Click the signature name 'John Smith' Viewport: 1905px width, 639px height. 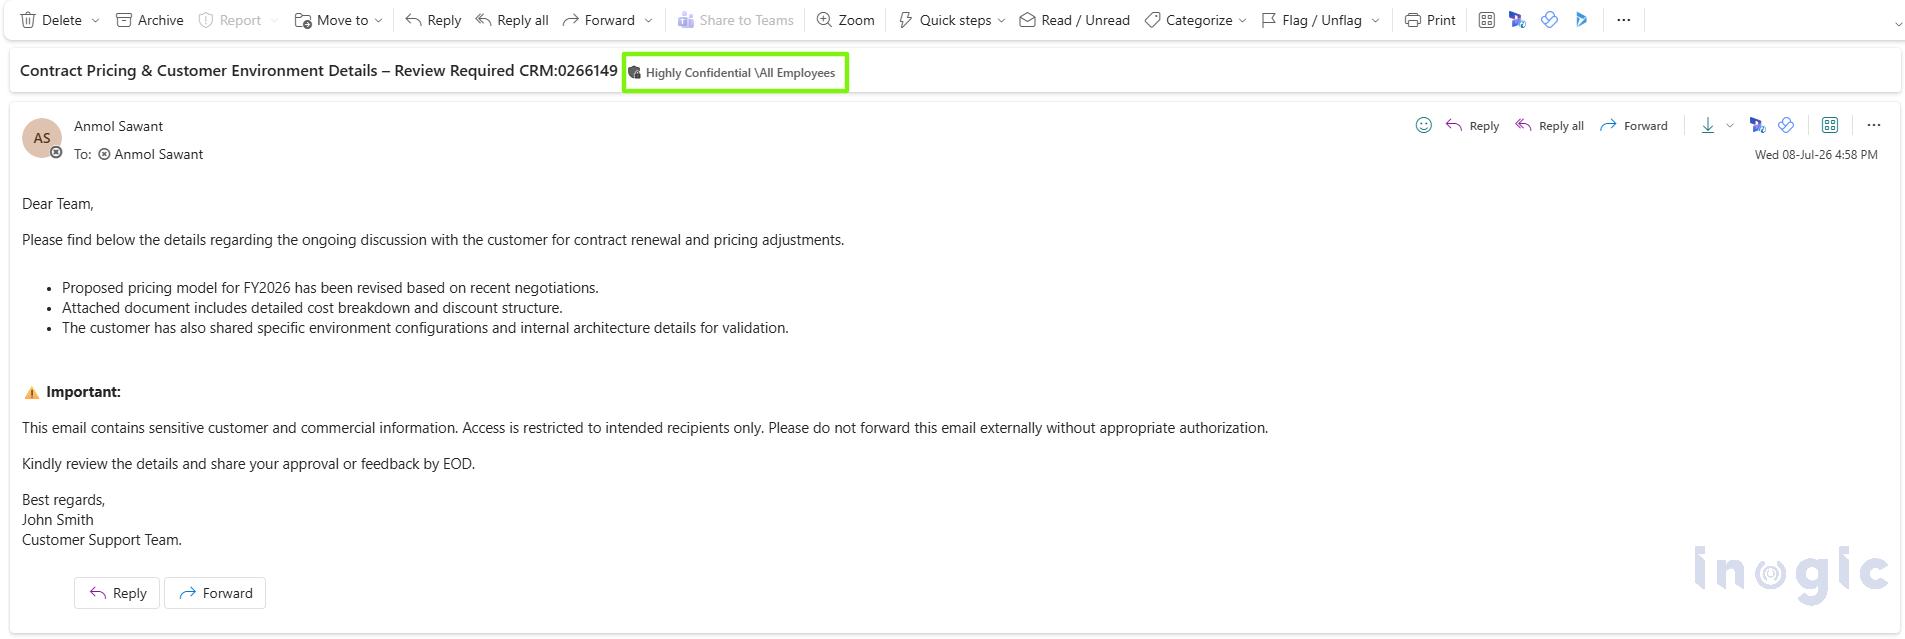pyautogui.click(x=58, y=520)
